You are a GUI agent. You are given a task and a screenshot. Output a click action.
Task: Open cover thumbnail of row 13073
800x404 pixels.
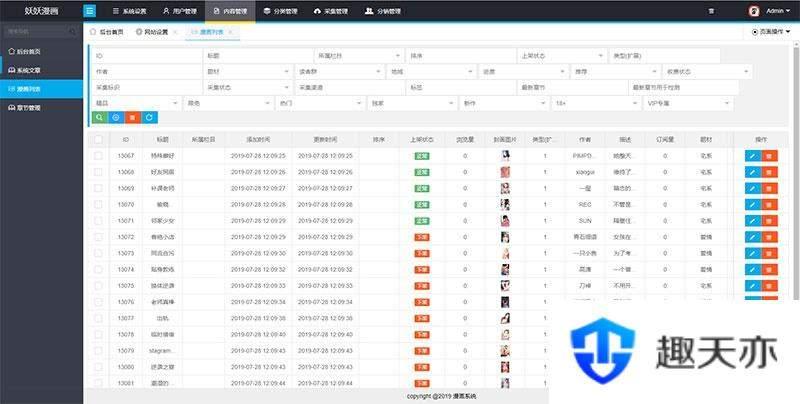pos(505,254)
